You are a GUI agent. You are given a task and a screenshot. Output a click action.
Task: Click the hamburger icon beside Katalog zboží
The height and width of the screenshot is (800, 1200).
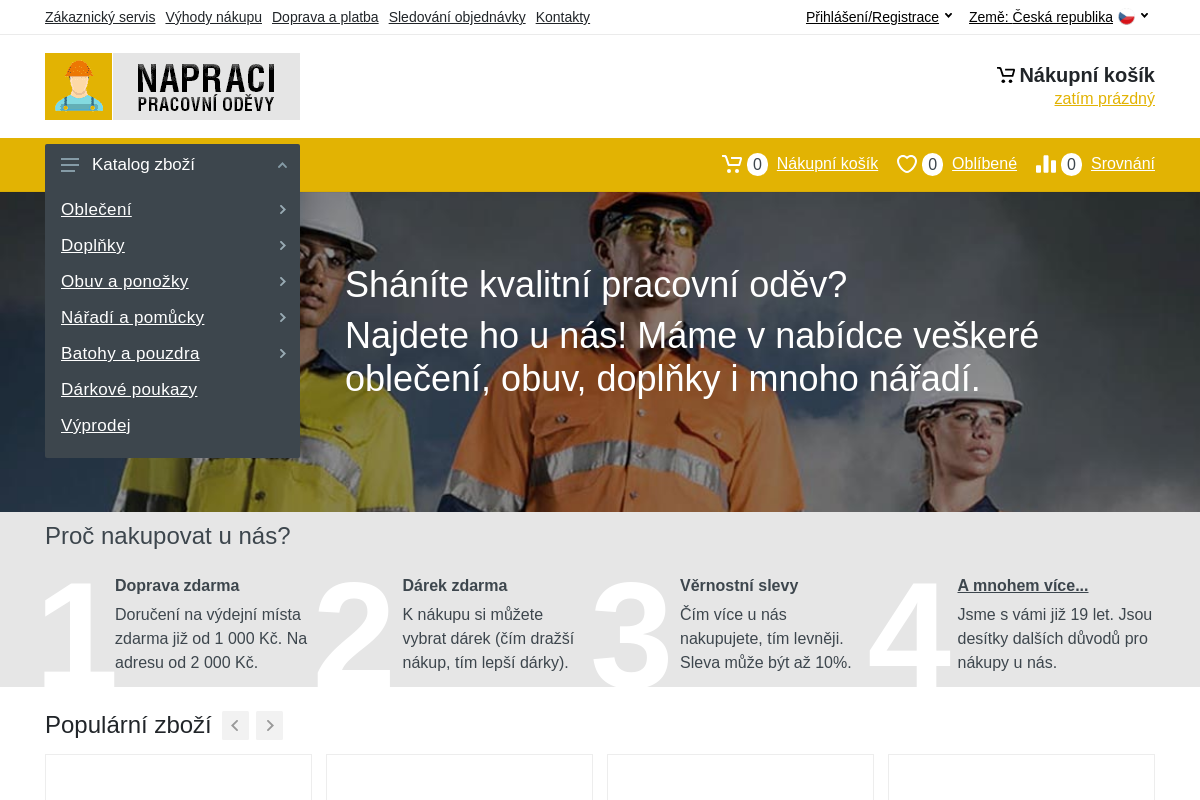click(70, 164)
